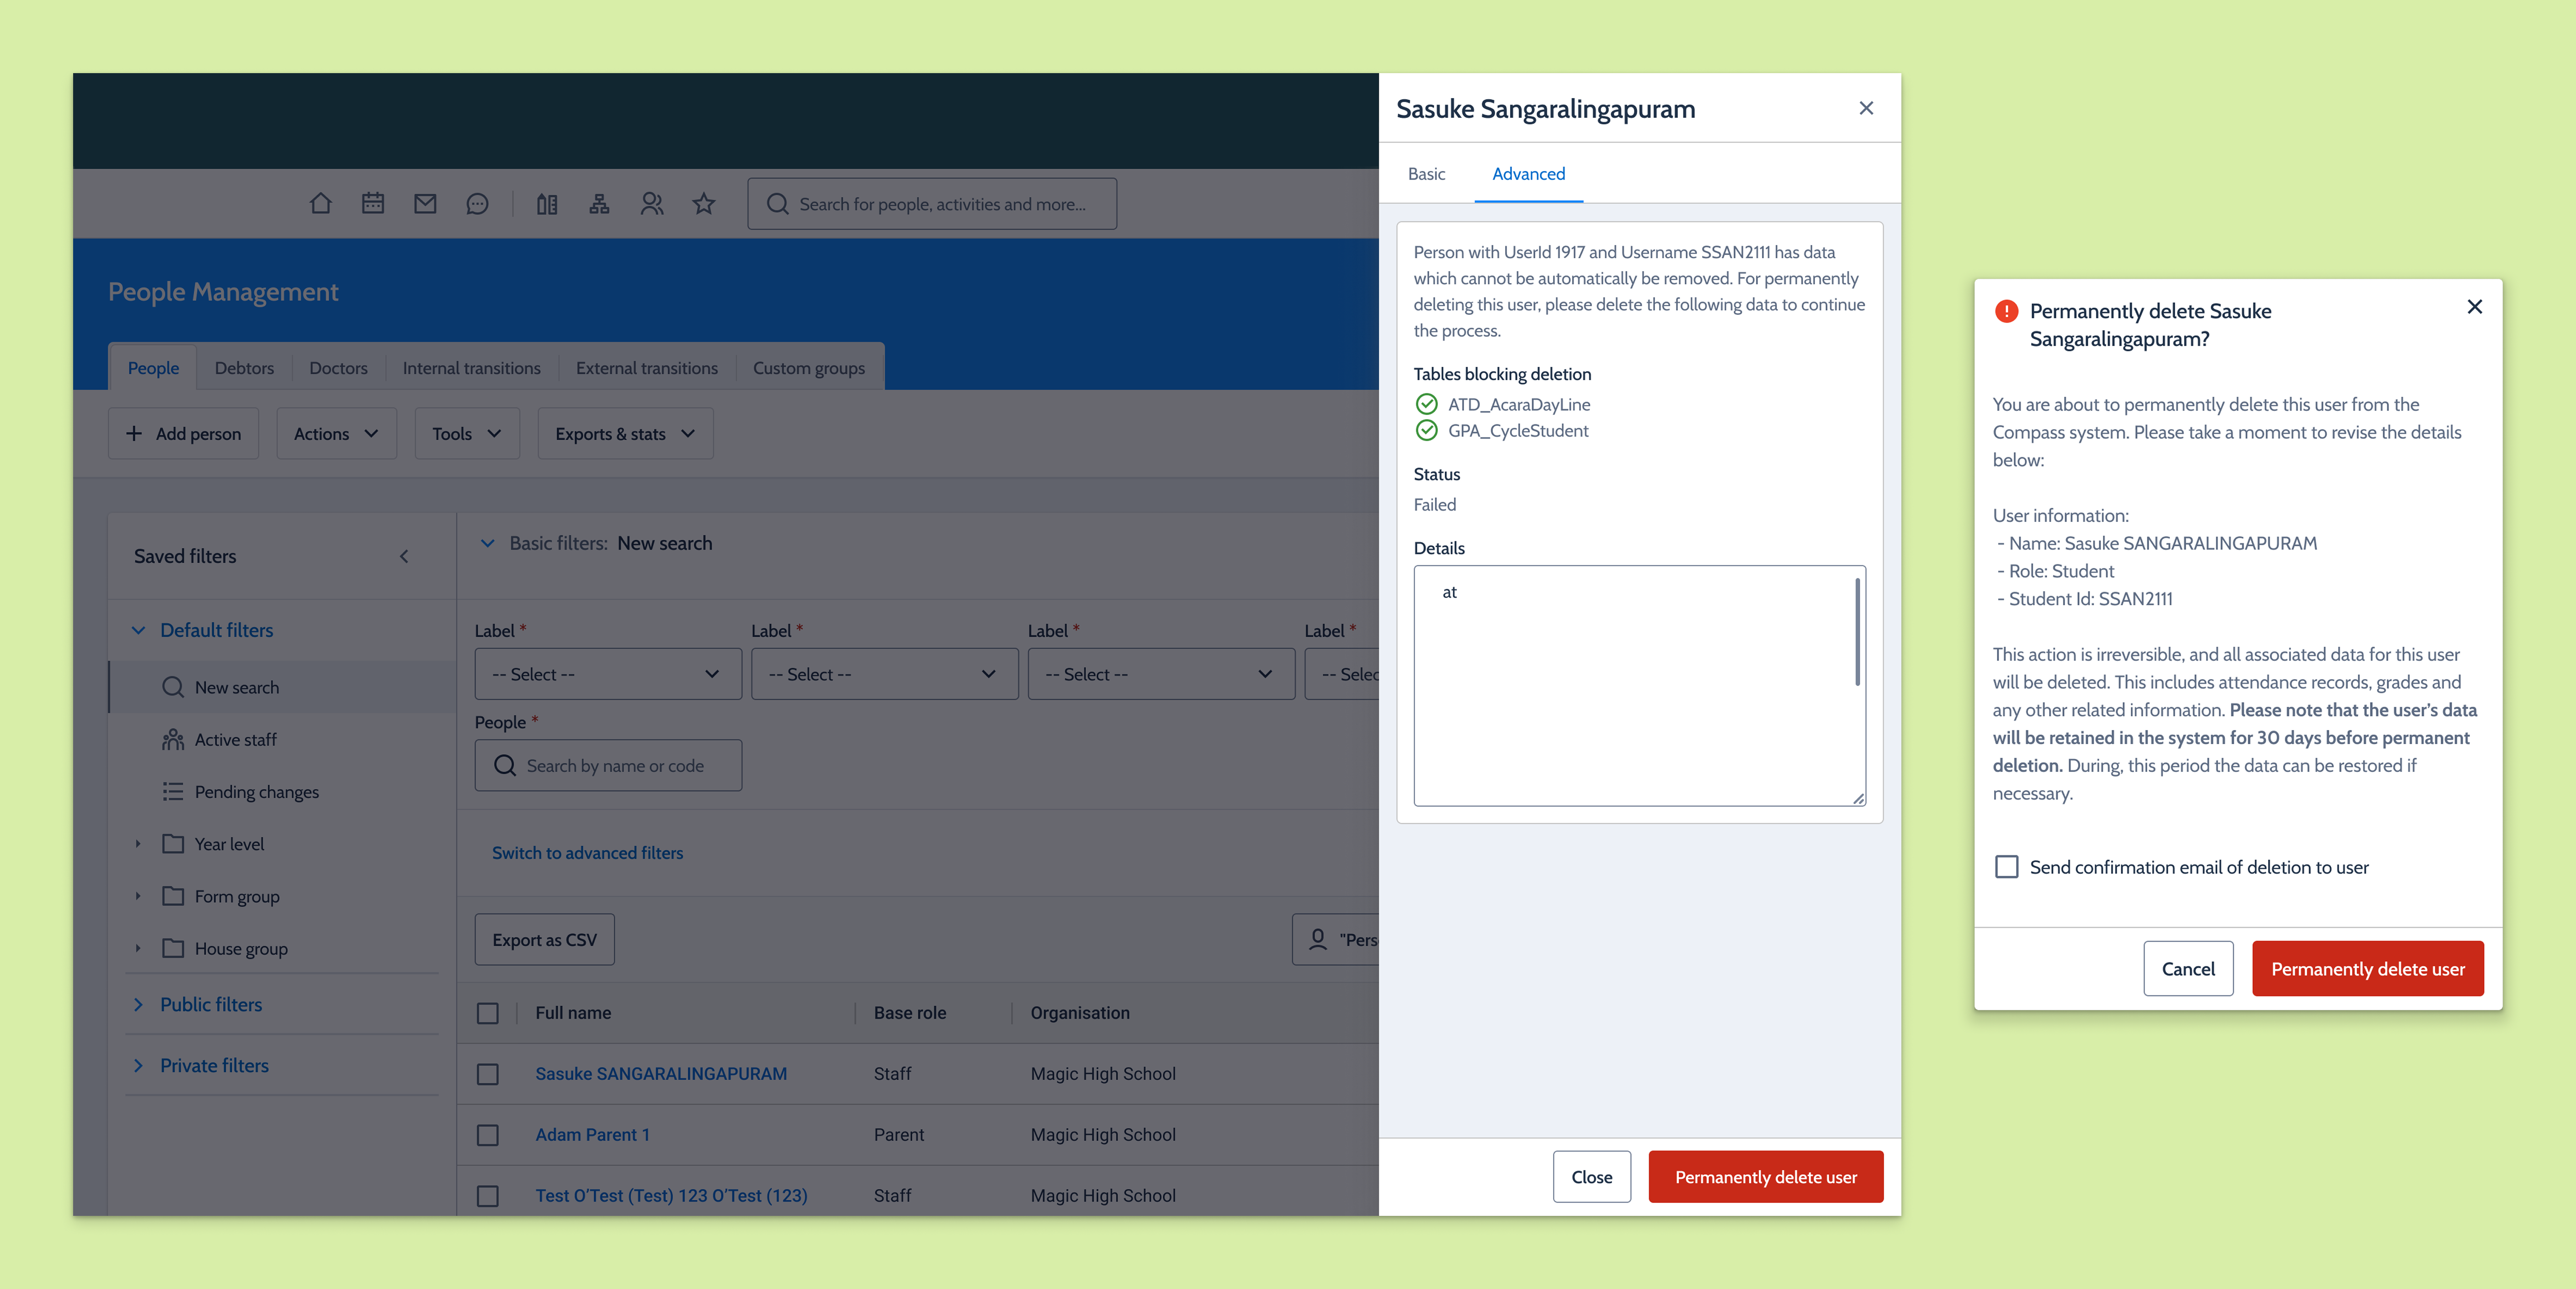Click Export as CSV button

544,939
